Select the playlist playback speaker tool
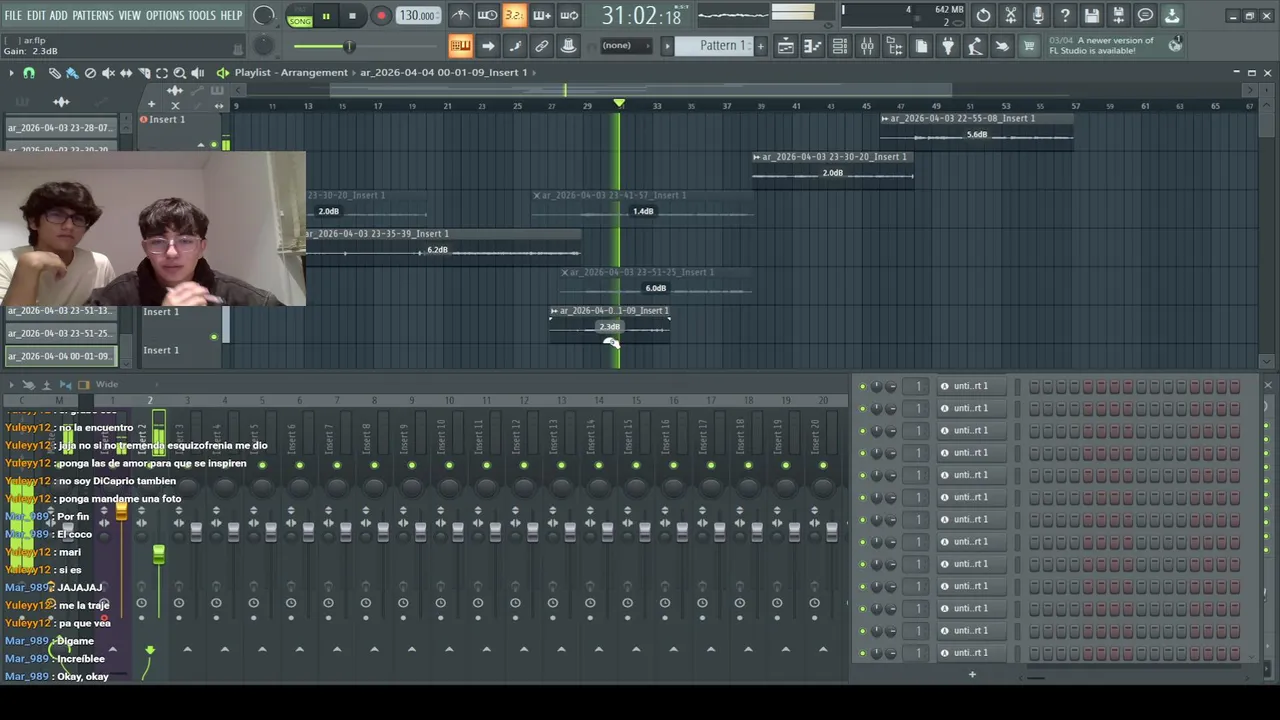Screen dimensions: 1280x720 click(x=198, y=73)
